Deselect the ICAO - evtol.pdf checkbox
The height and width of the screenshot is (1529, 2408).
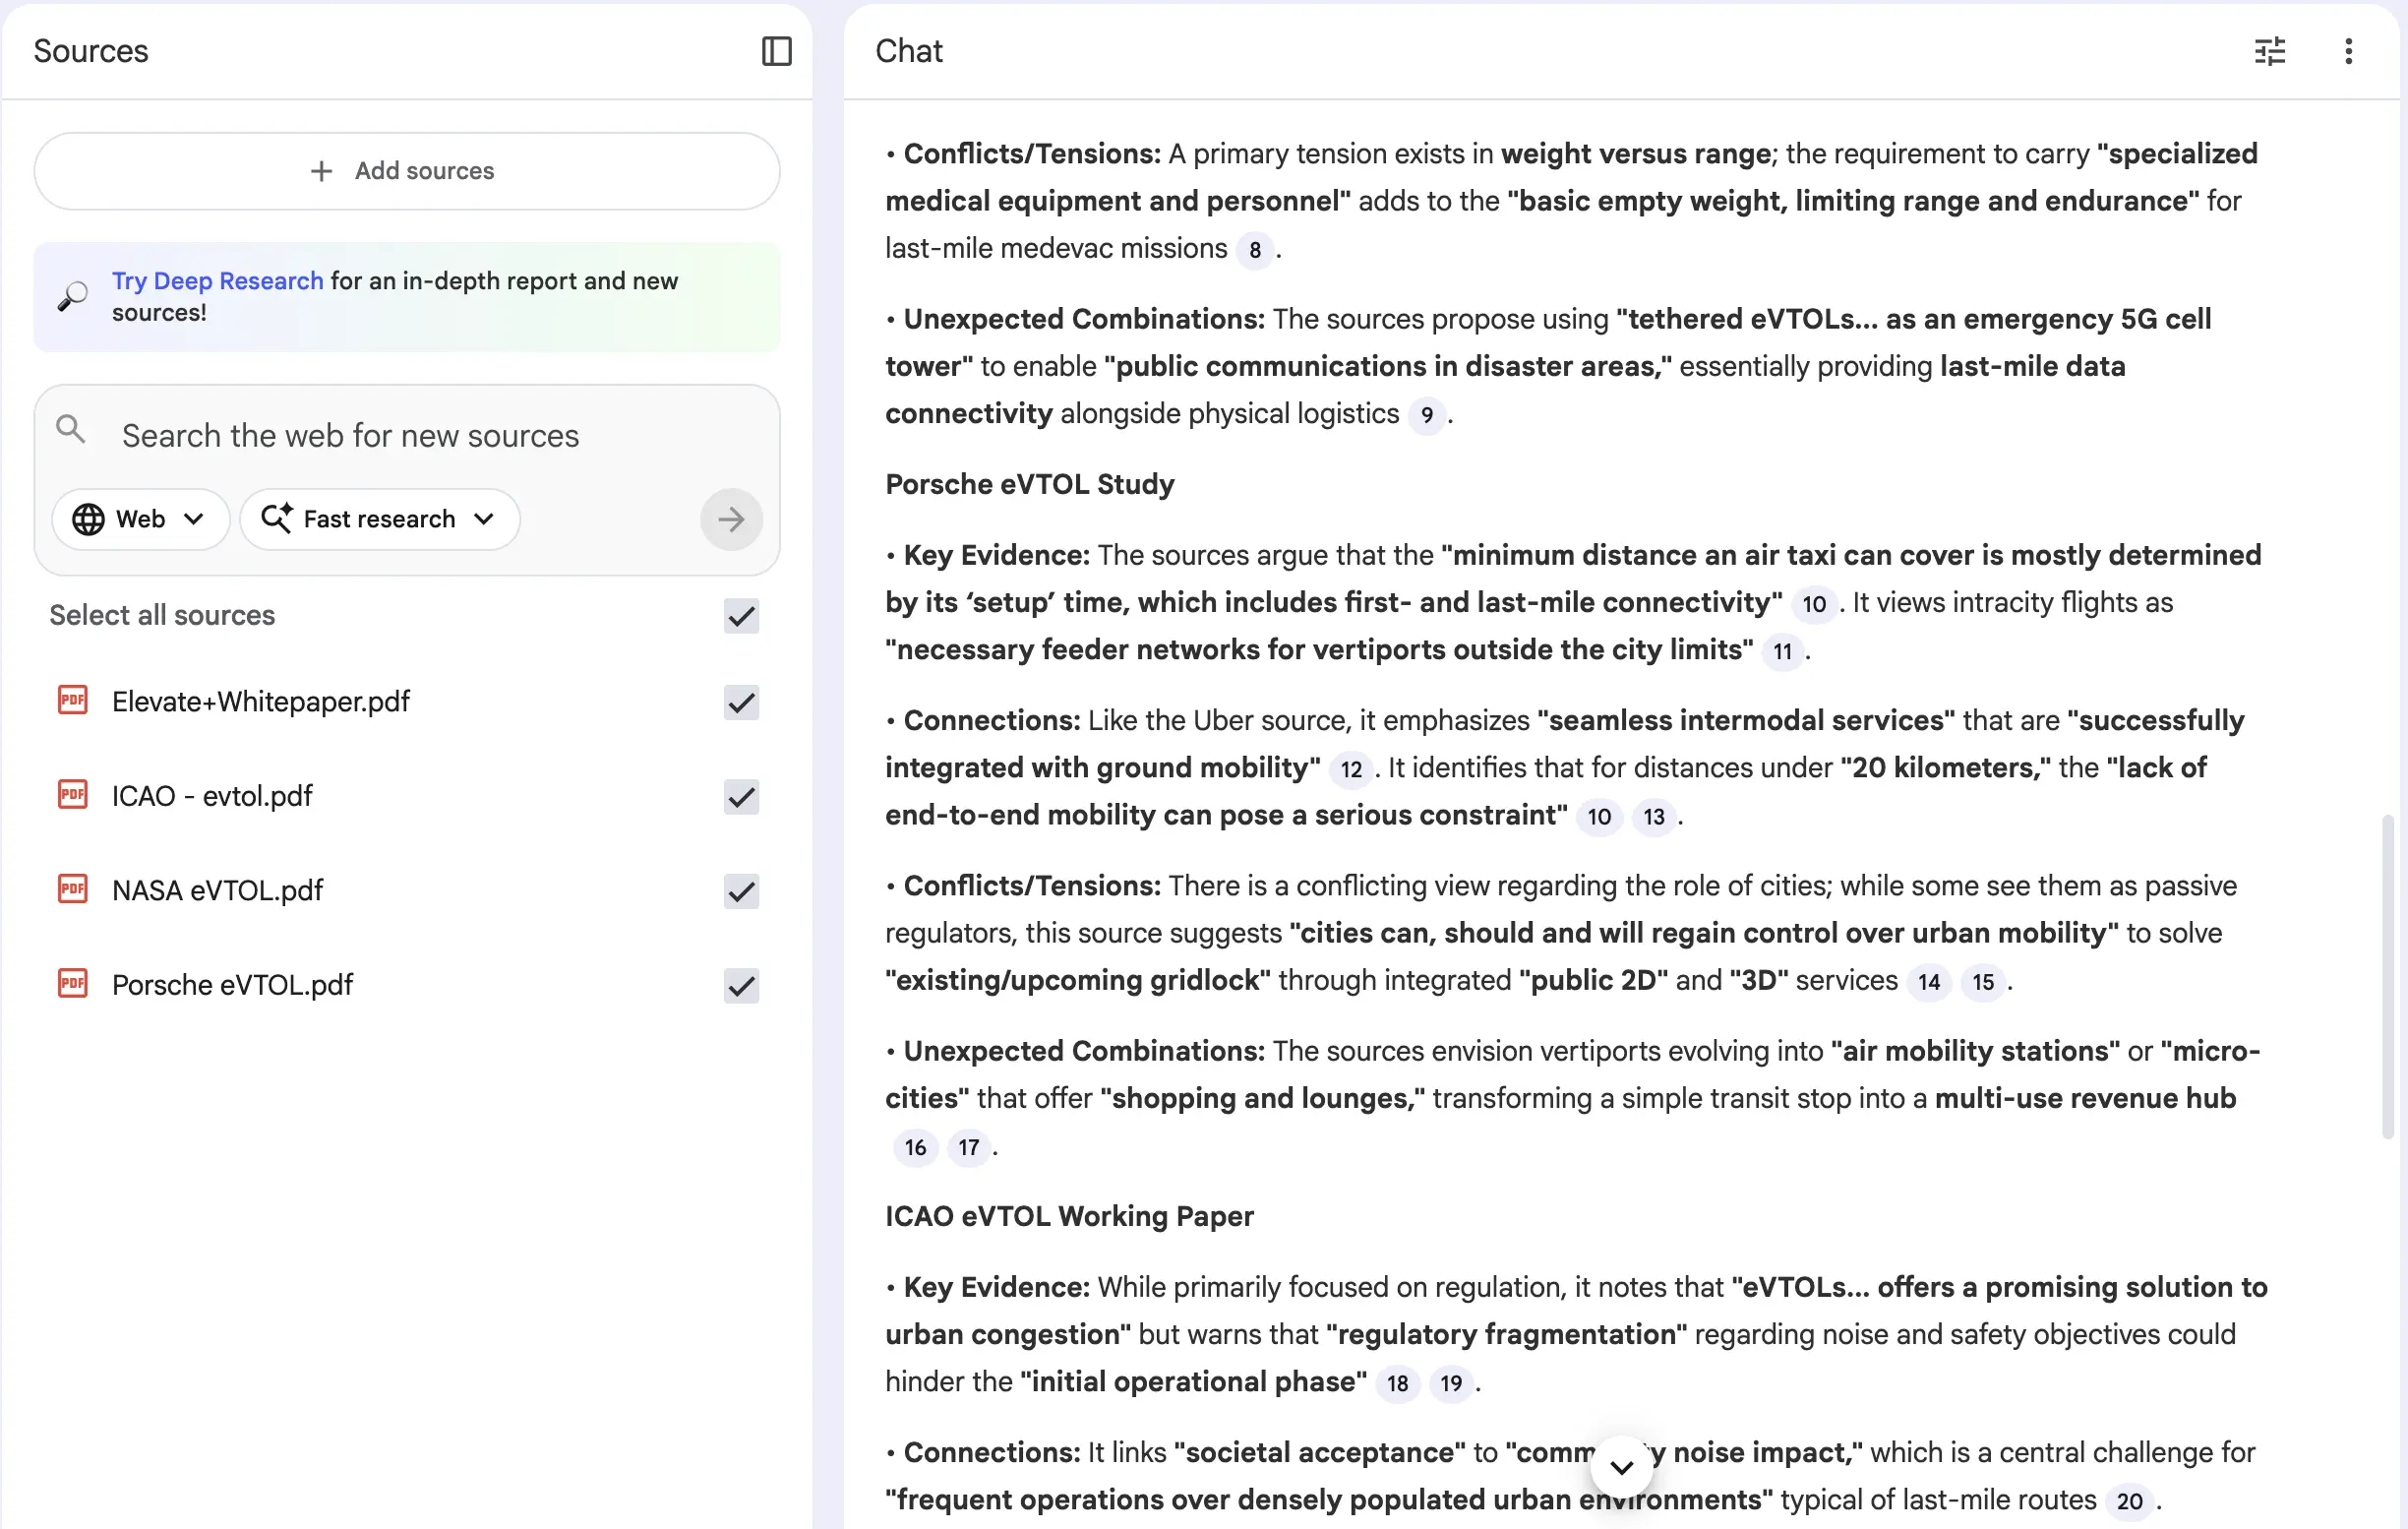(741, 796)
